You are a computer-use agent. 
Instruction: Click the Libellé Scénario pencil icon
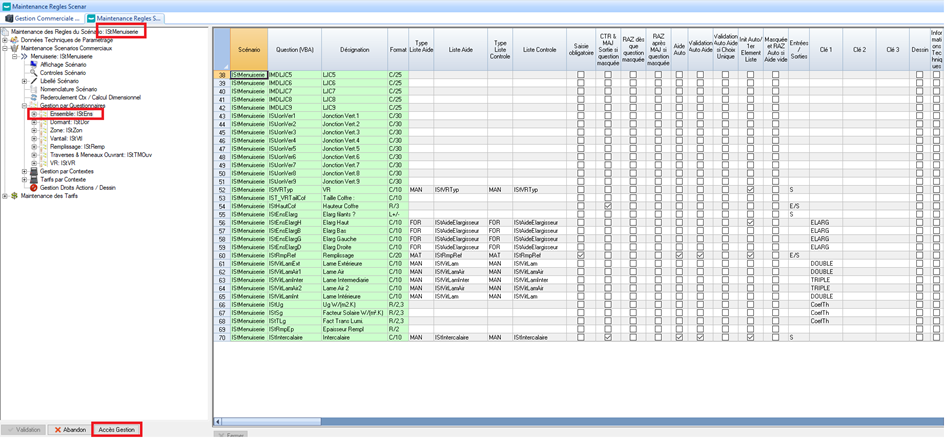[x=34, y=81]
